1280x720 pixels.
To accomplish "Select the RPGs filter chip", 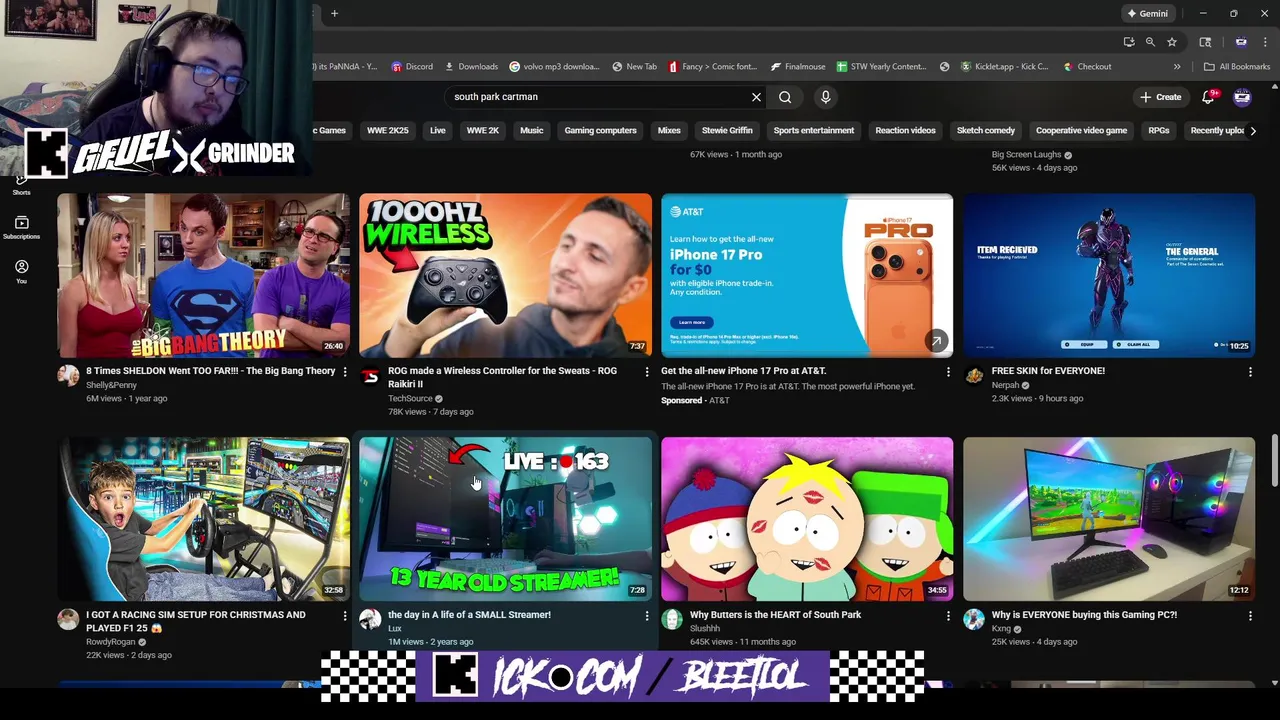I will [x=1158, y=130].
